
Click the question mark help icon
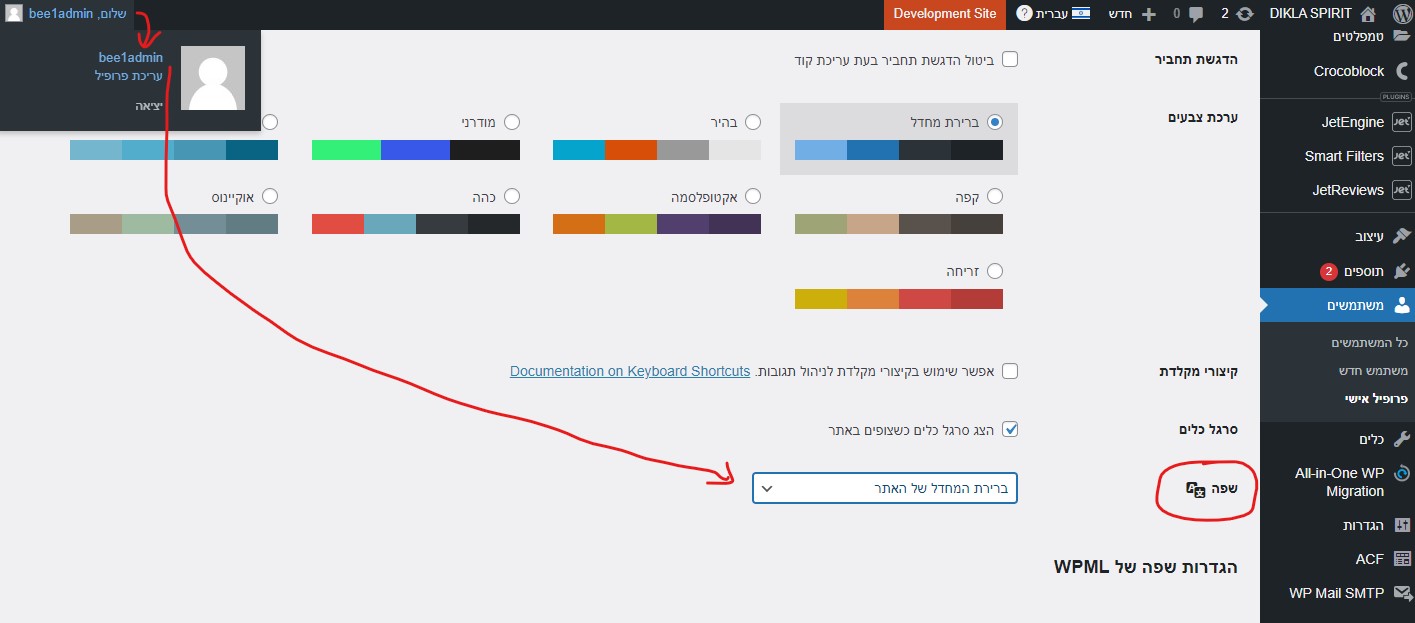coord(1025,14)
